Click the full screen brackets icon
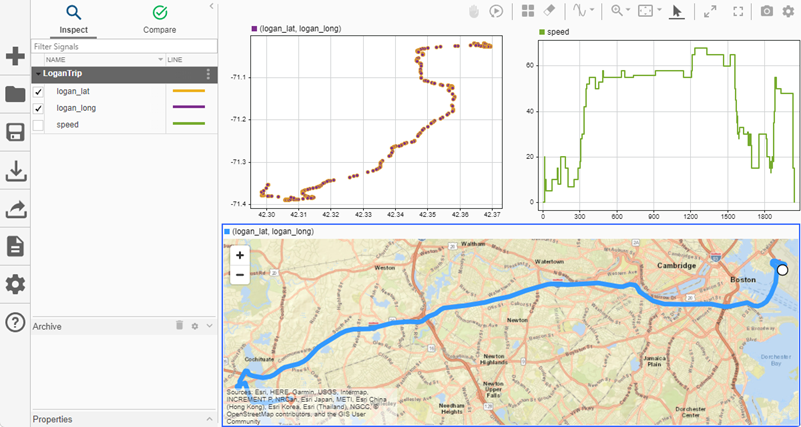The image size is (801, 427). [738, 11]
